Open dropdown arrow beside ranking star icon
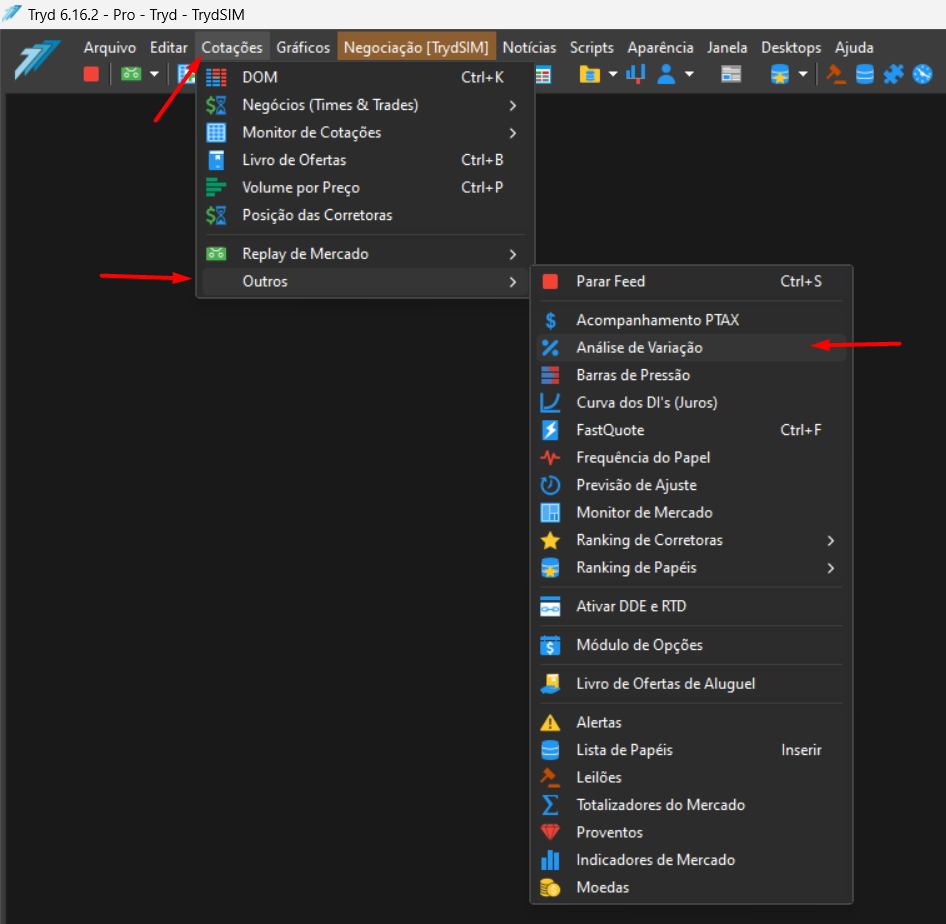946x924 pixels. point(802,74)
